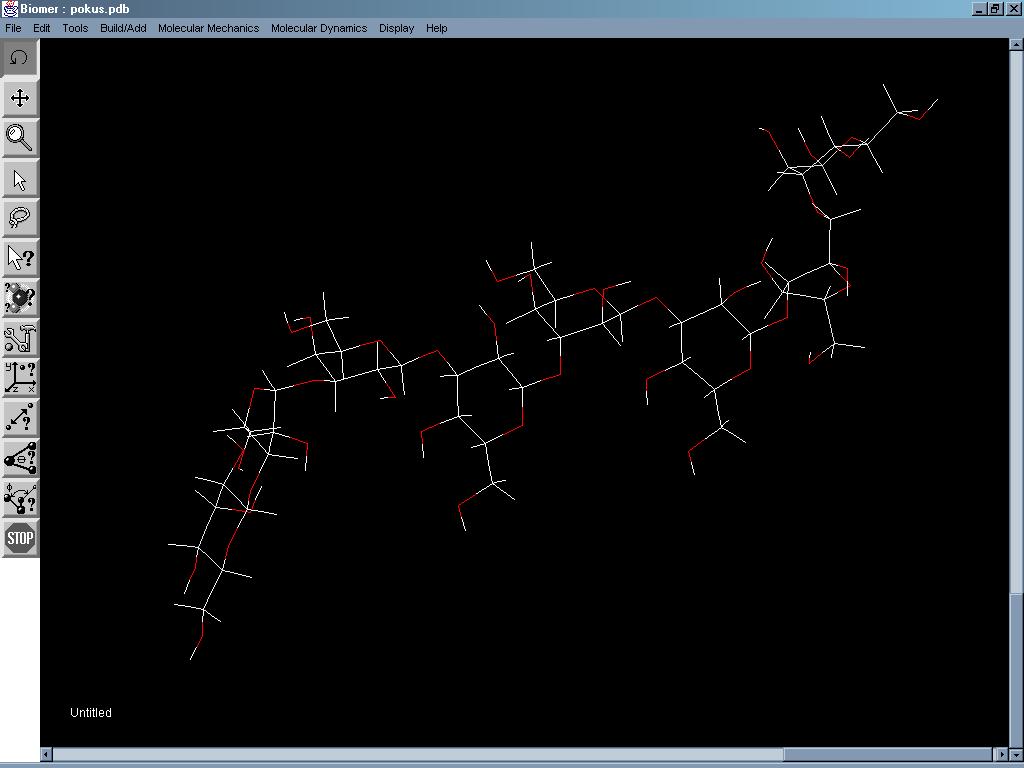Click the horizontal scrollbar thumb
This screenshot has height=768, width=1024.
tap(888, 754)
